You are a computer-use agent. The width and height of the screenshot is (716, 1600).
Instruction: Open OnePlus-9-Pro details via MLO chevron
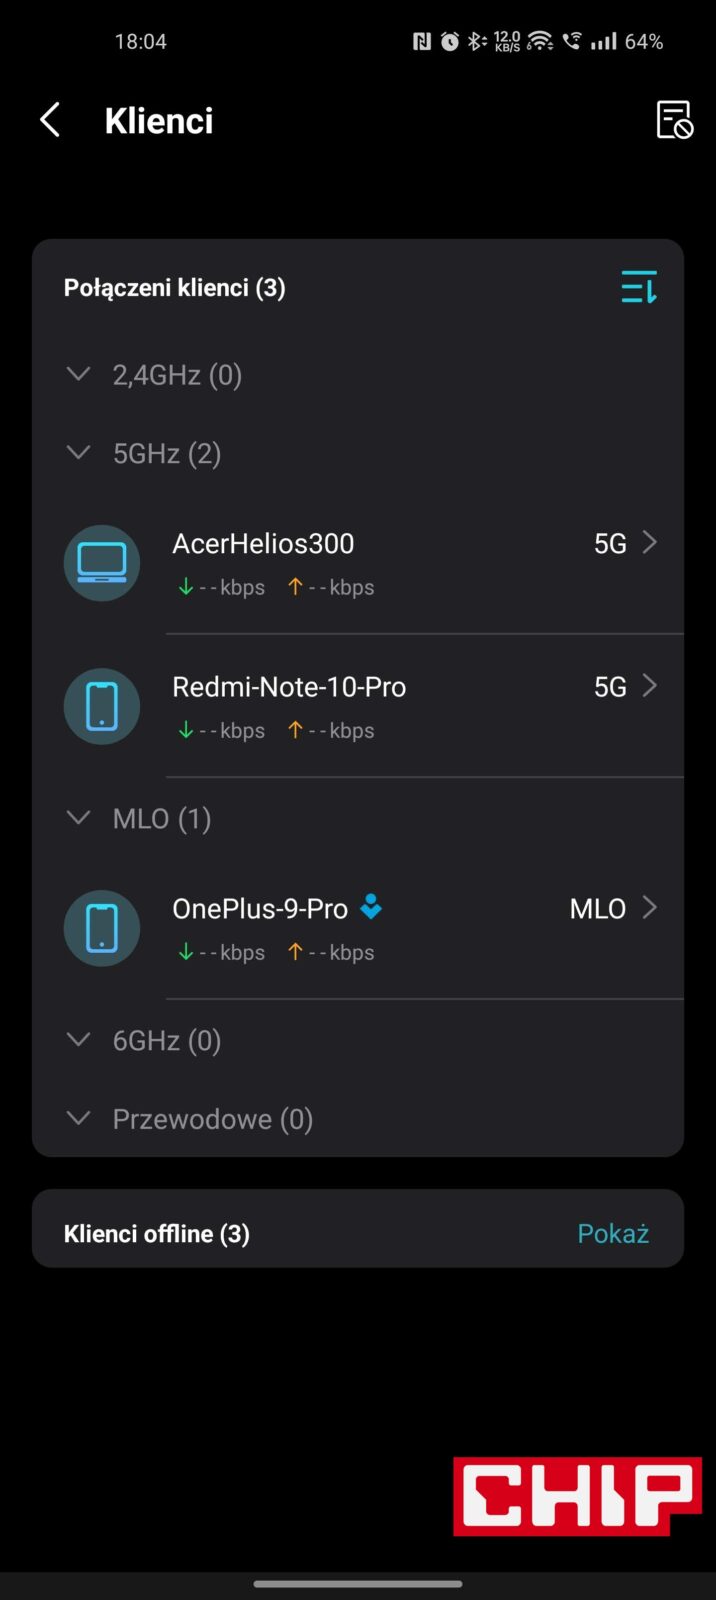[650, 908]
